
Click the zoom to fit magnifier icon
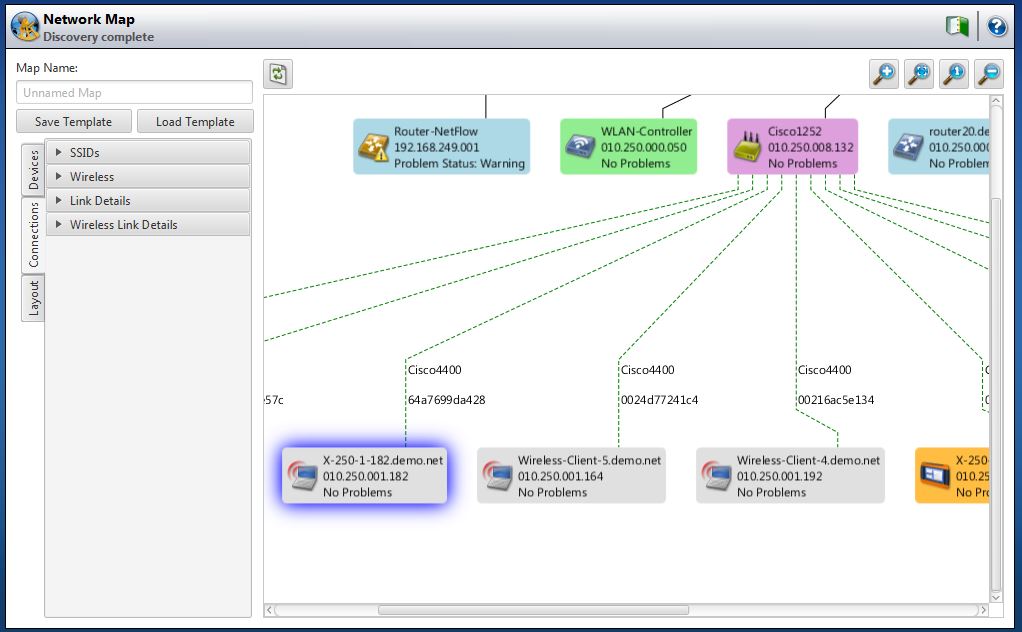pos(919,74)
